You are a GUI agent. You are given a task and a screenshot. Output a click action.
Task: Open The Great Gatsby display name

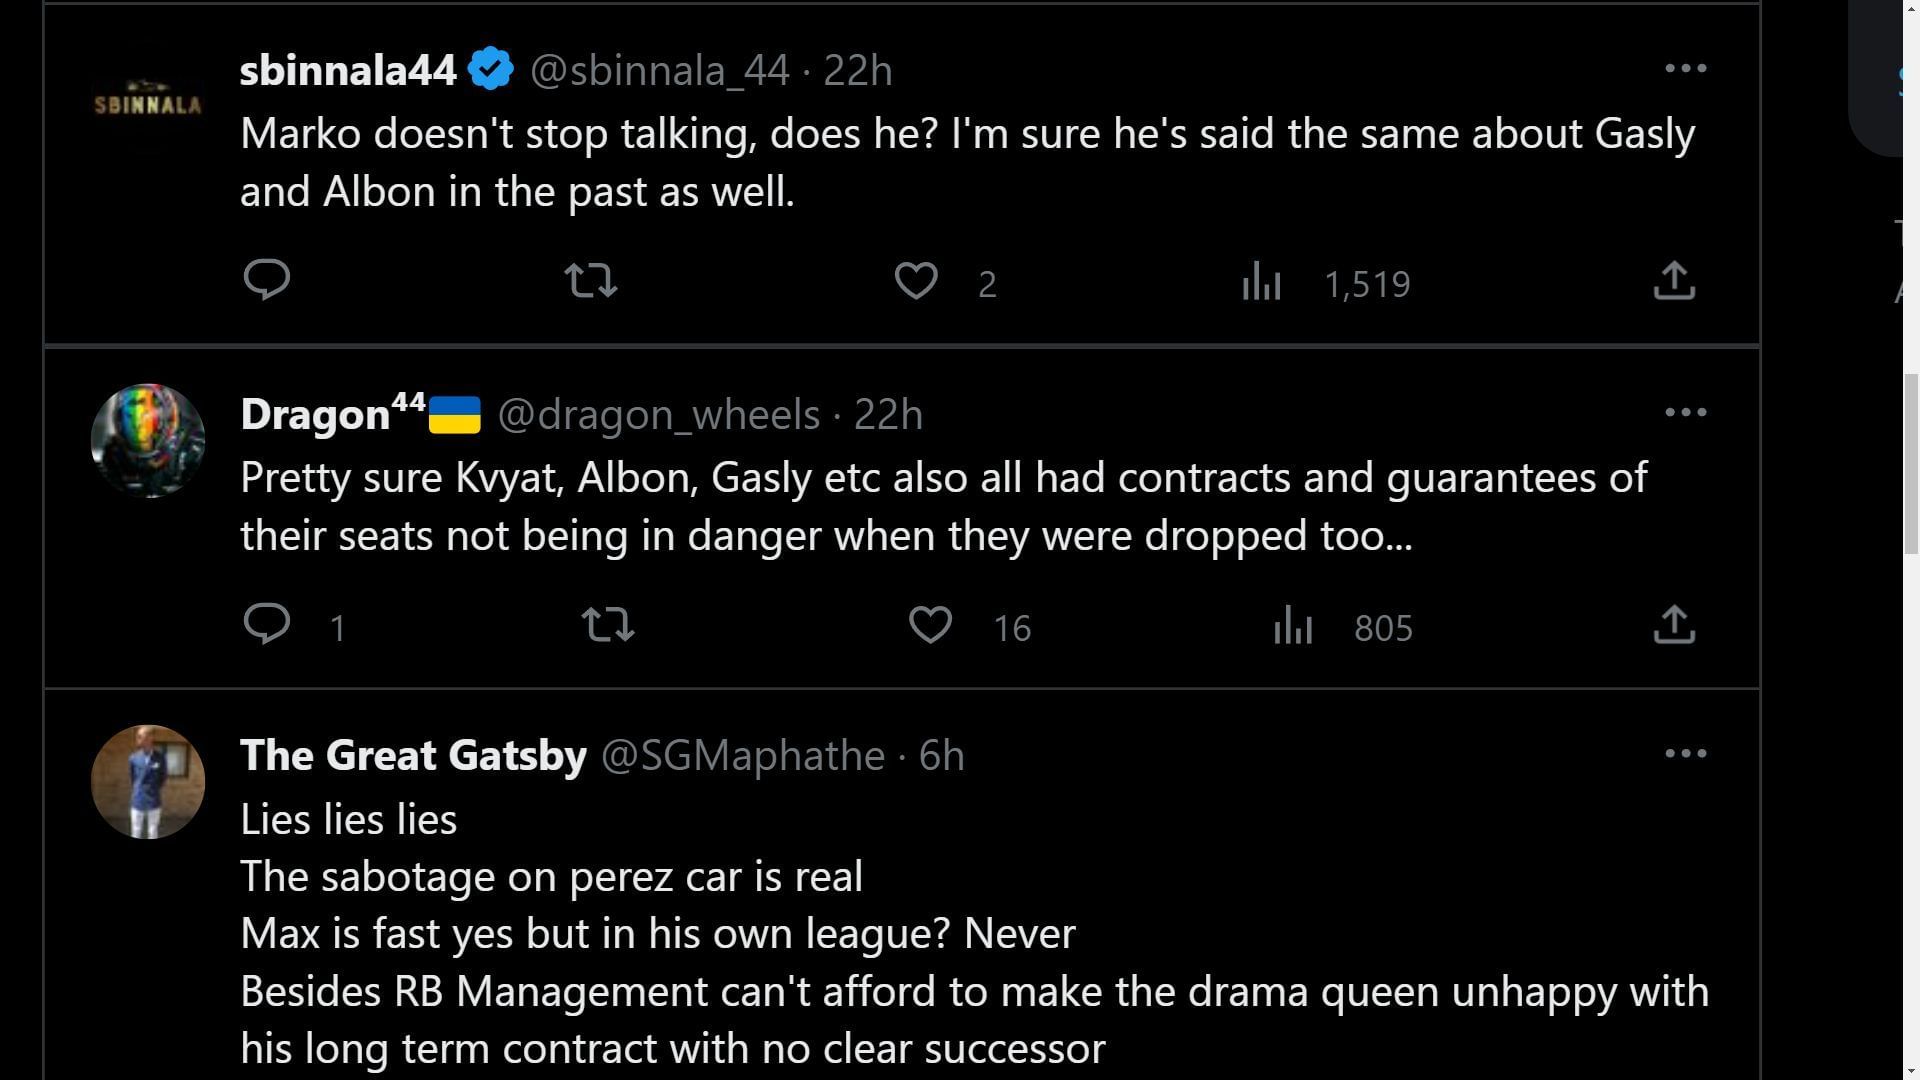[x=413, y=755]
